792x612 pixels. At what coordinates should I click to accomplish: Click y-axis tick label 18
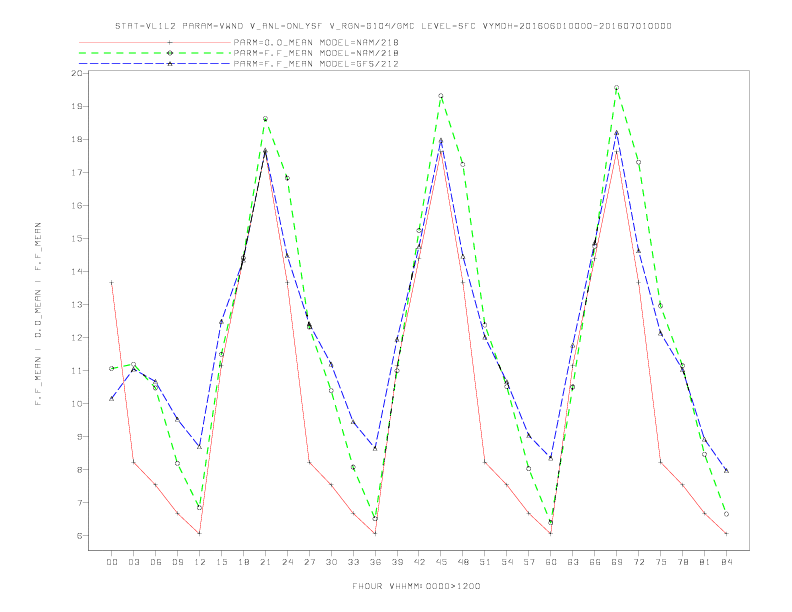(77, 139)
